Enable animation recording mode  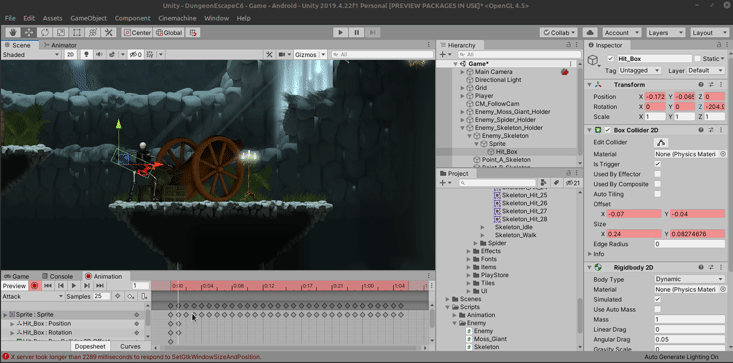coord(34,285)
